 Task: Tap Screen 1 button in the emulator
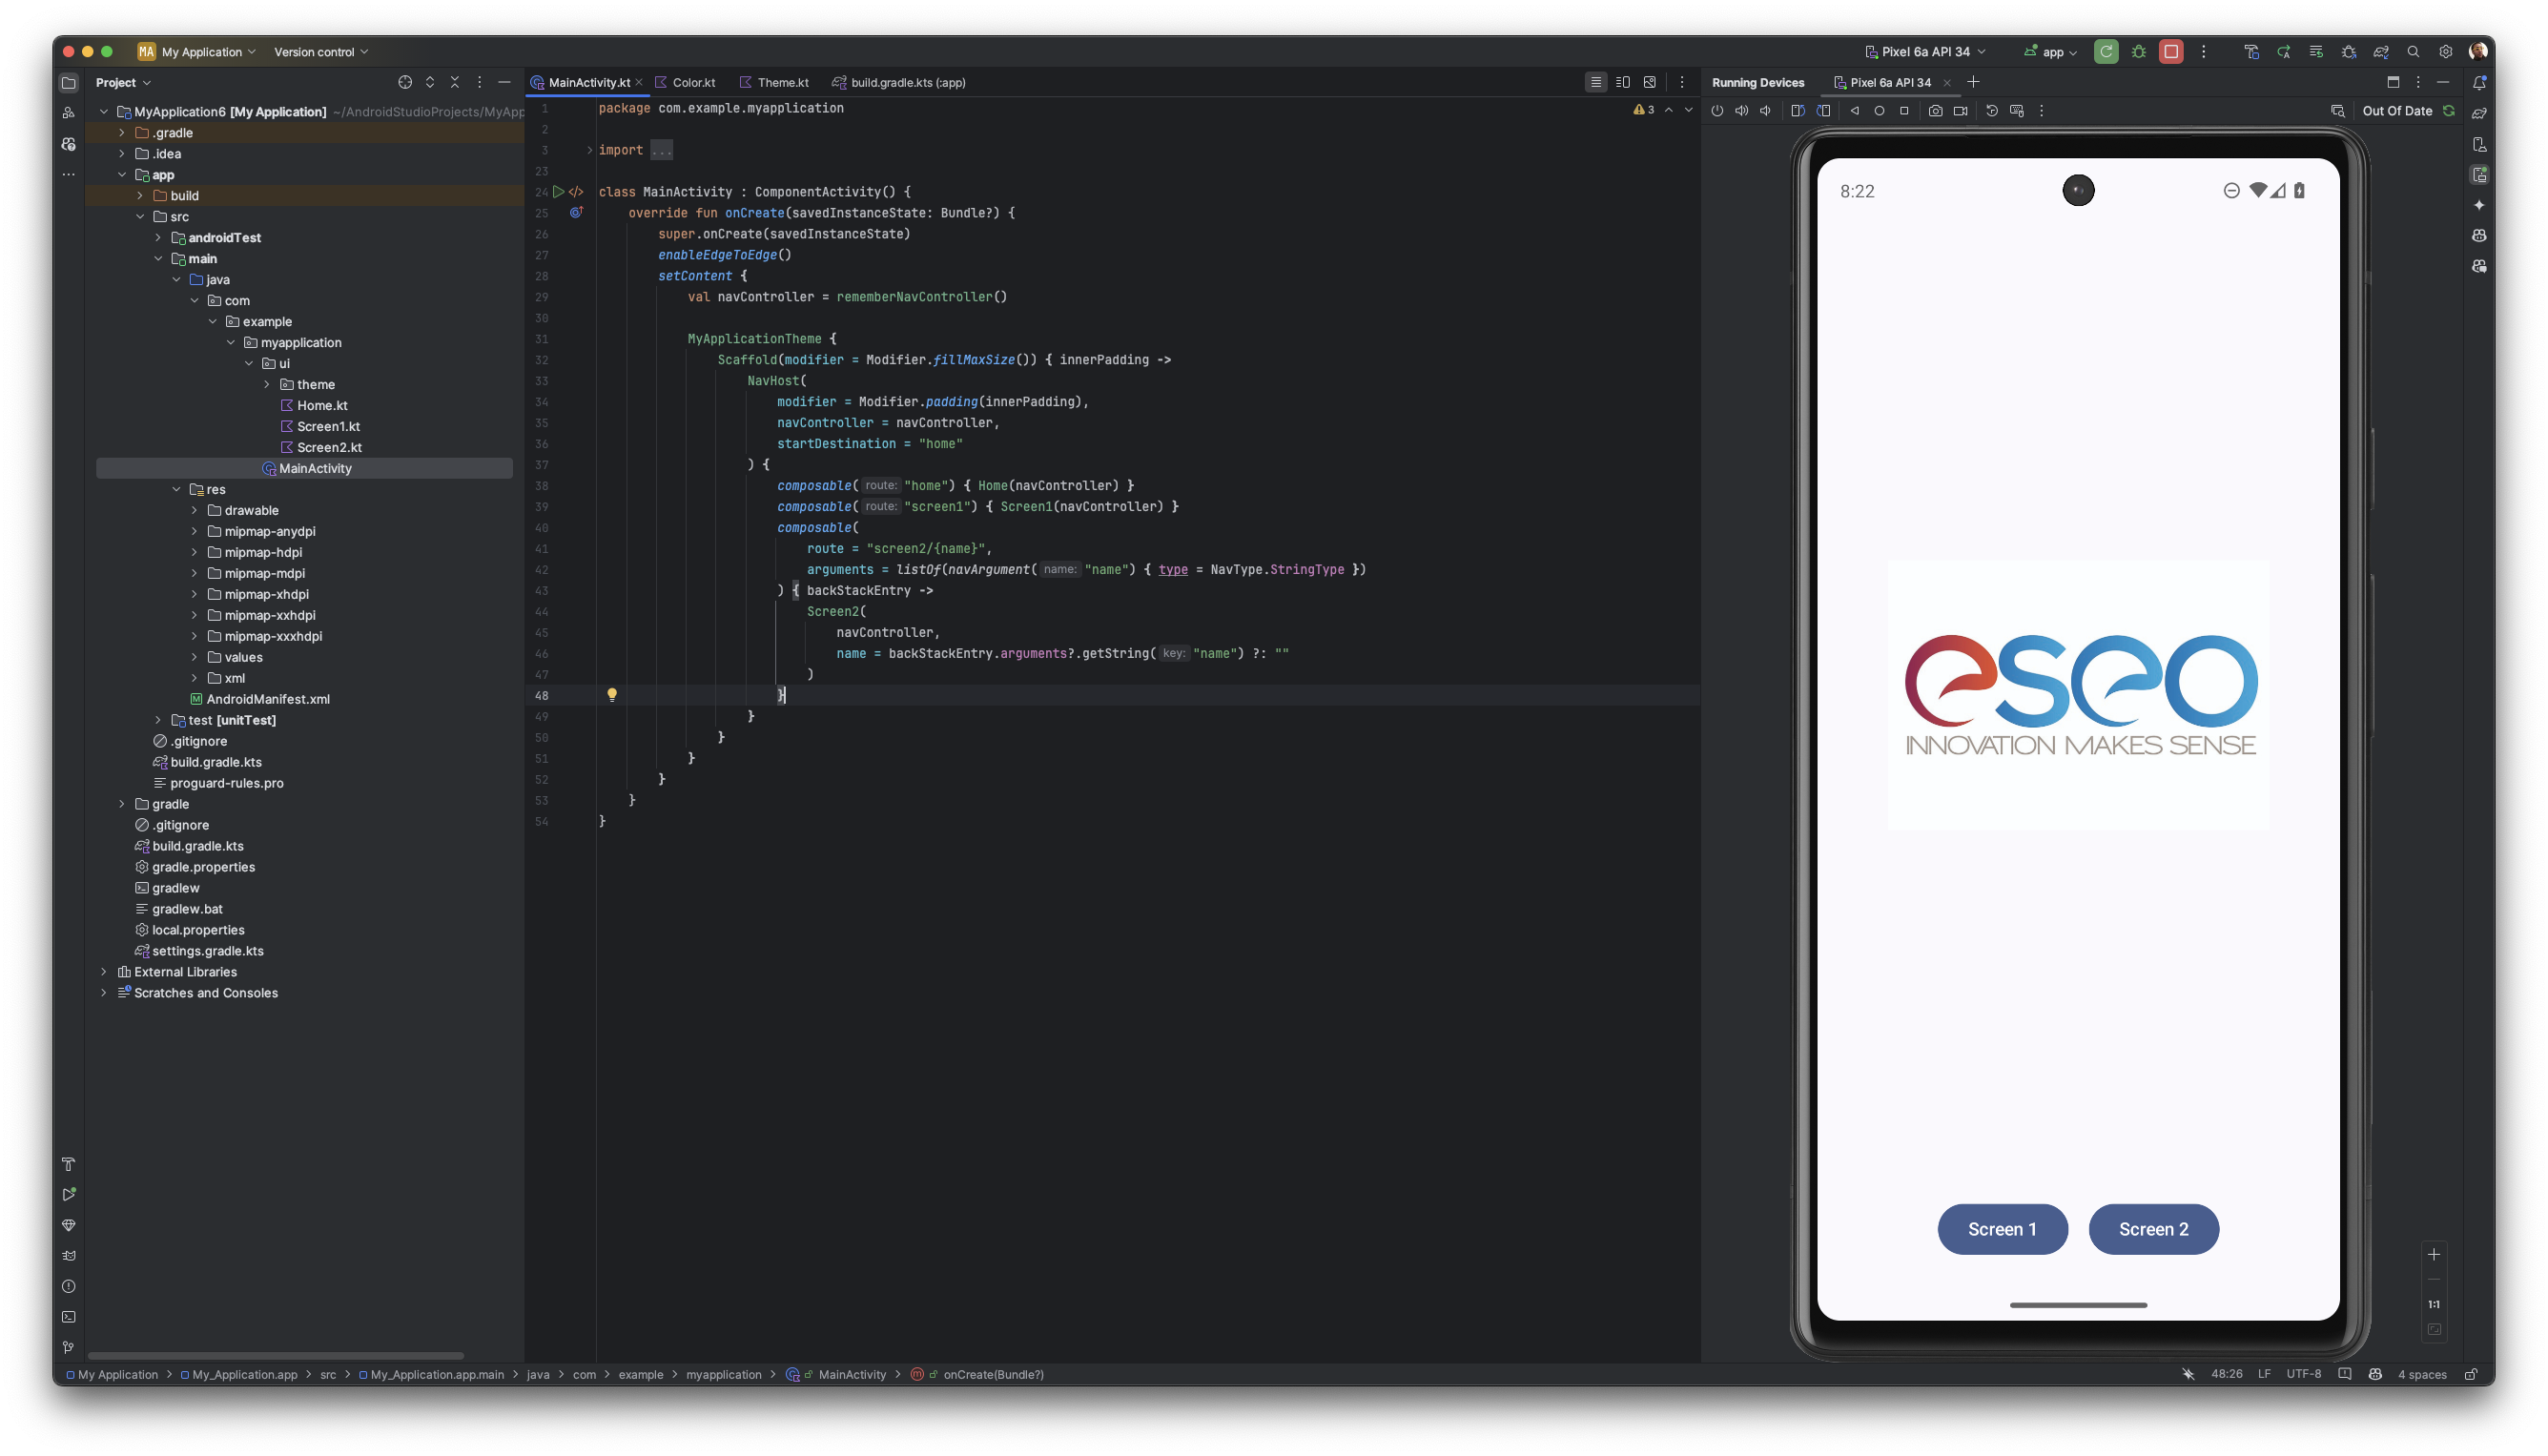tap(2002, 1229)
